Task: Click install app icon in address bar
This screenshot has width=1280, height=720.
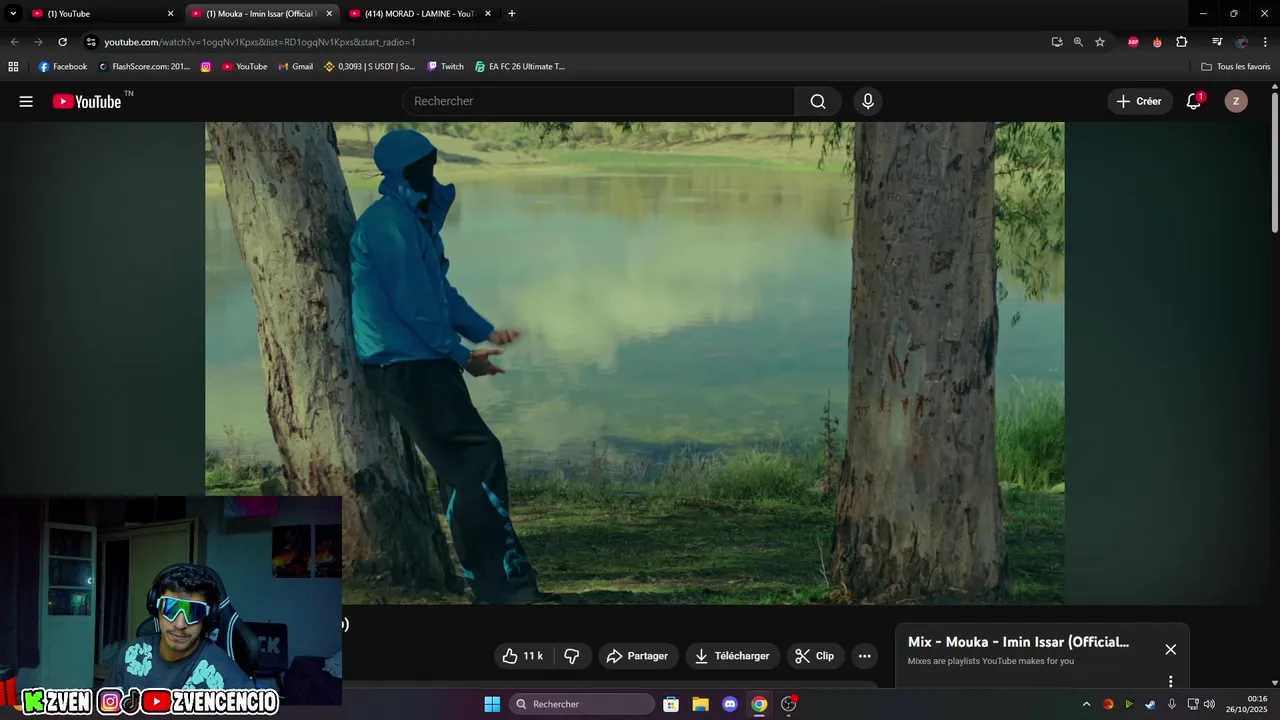Action: coord(1057,42)
